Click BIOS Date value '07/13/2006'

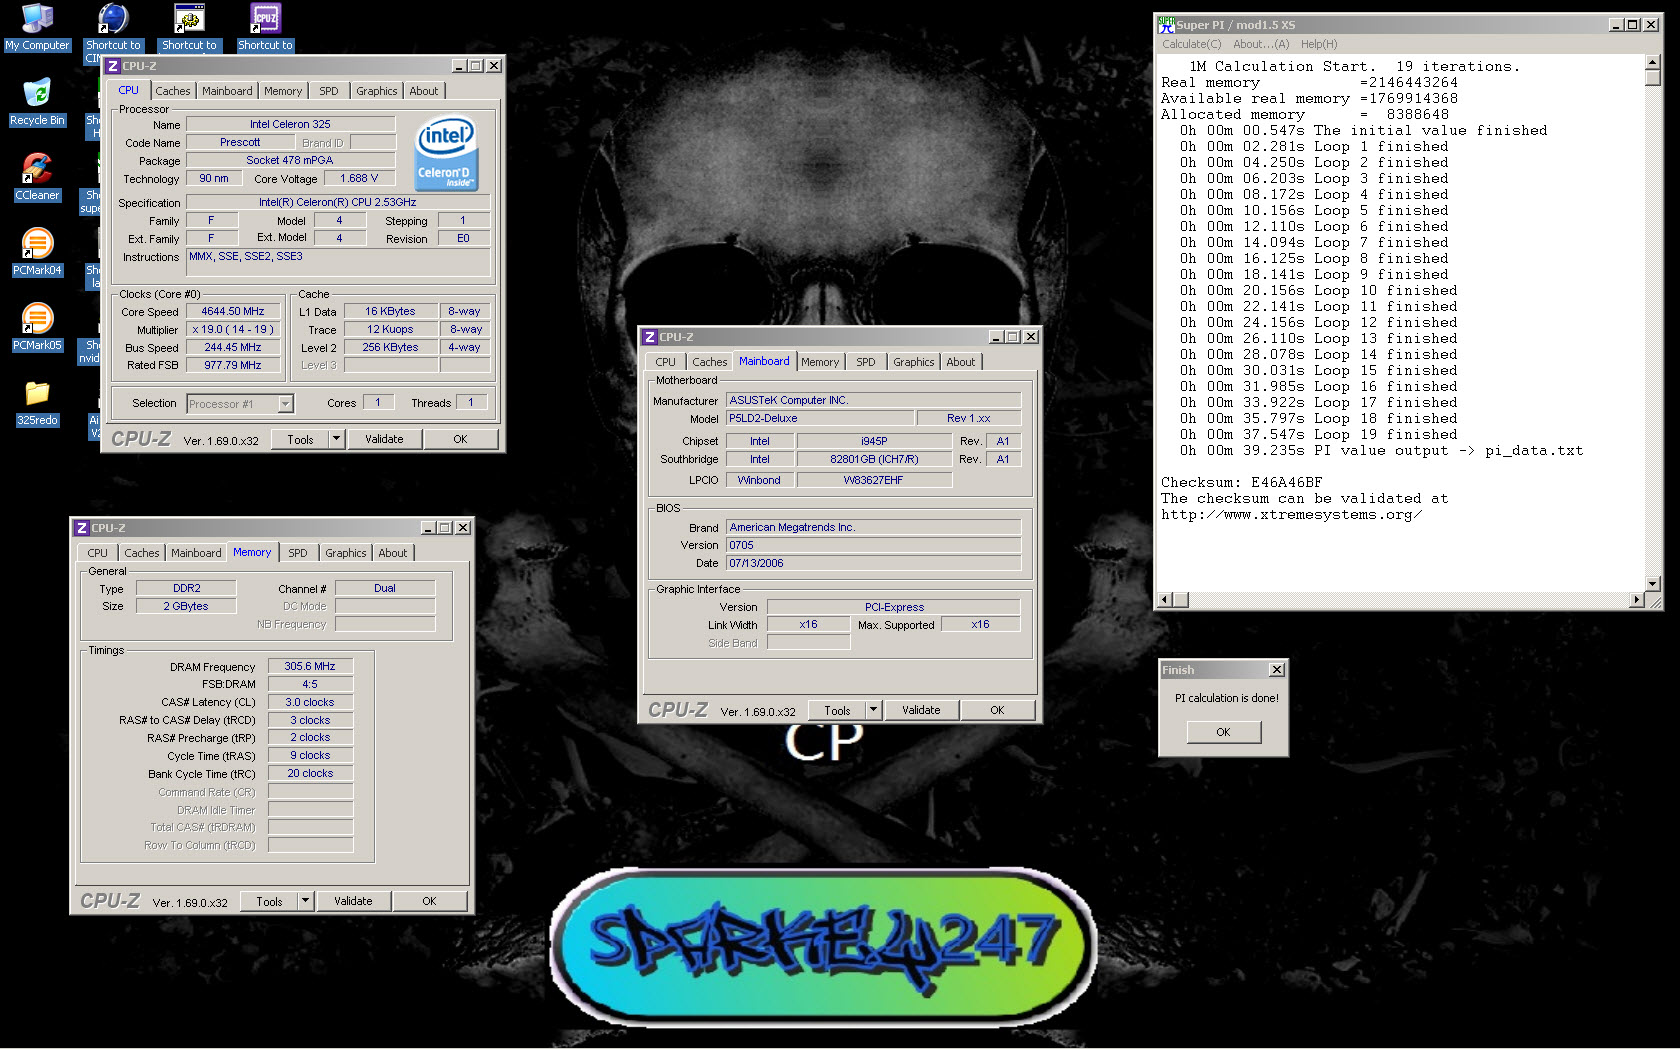point(873,563)
